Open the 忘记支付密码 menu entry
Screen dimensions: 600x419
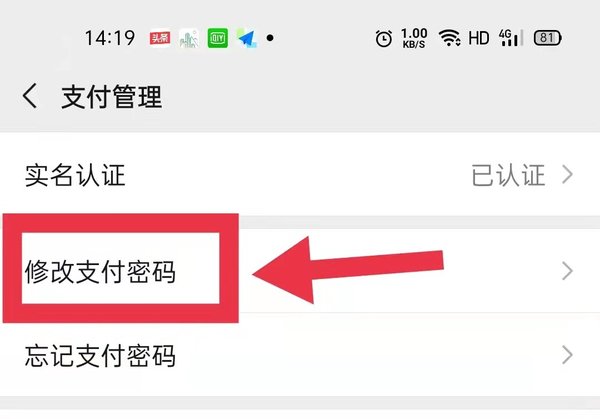pyautogui.click(x=300, y=355)
